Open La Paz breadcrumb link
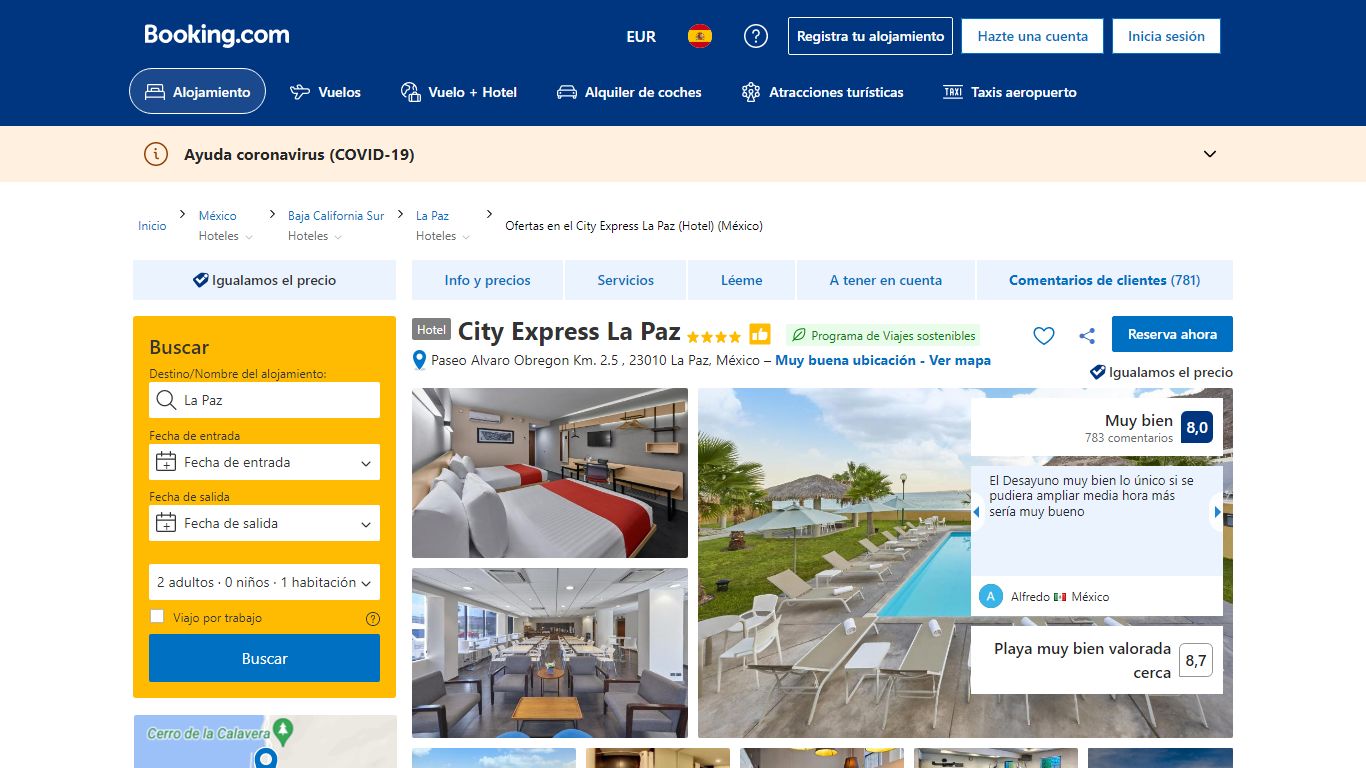Image resolution: width=1366 pixels, height=768 pixels. pos(432,216)
